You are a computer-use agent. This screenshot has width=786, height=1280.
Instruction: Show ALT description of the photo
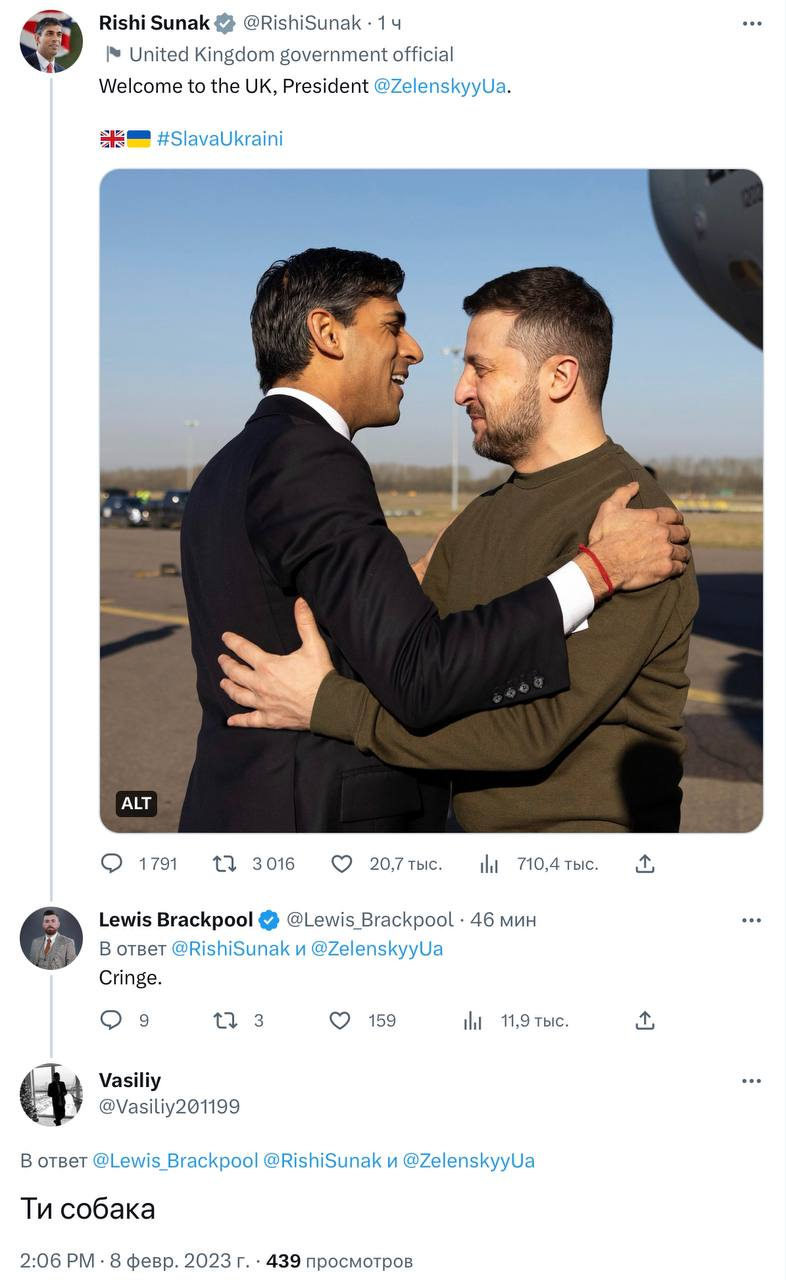coord(136,803)
